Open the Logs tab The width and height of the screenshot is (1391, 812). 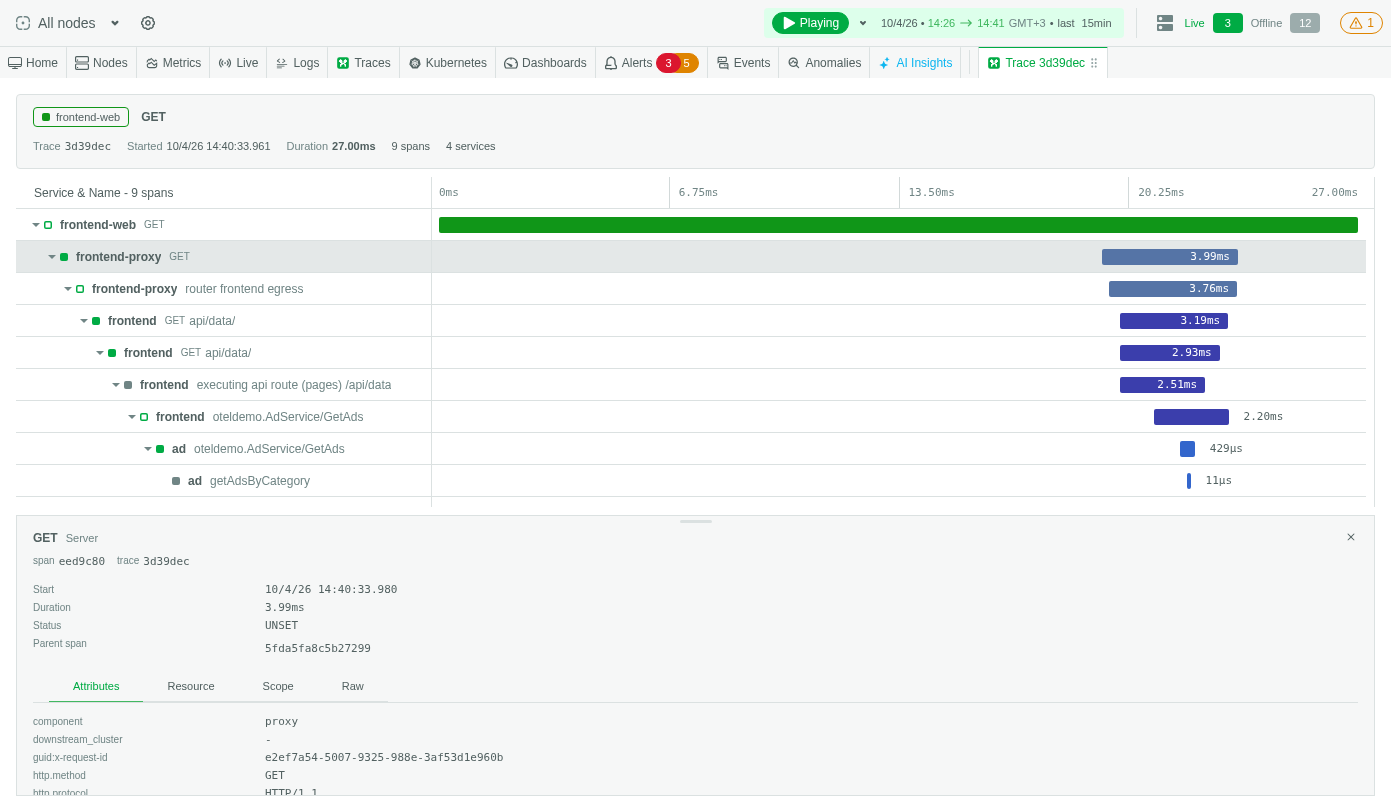click(297, 63)
